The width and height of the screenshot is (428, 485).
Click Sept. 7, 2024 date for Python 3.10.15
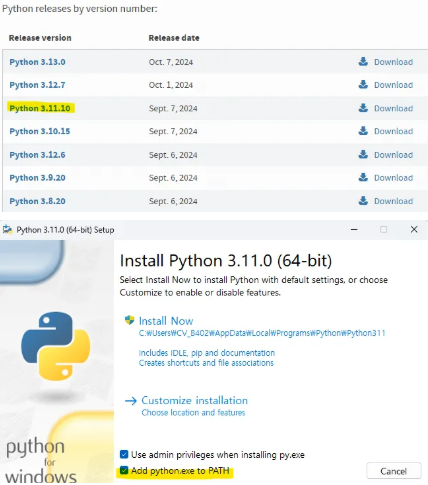(173, 131)
